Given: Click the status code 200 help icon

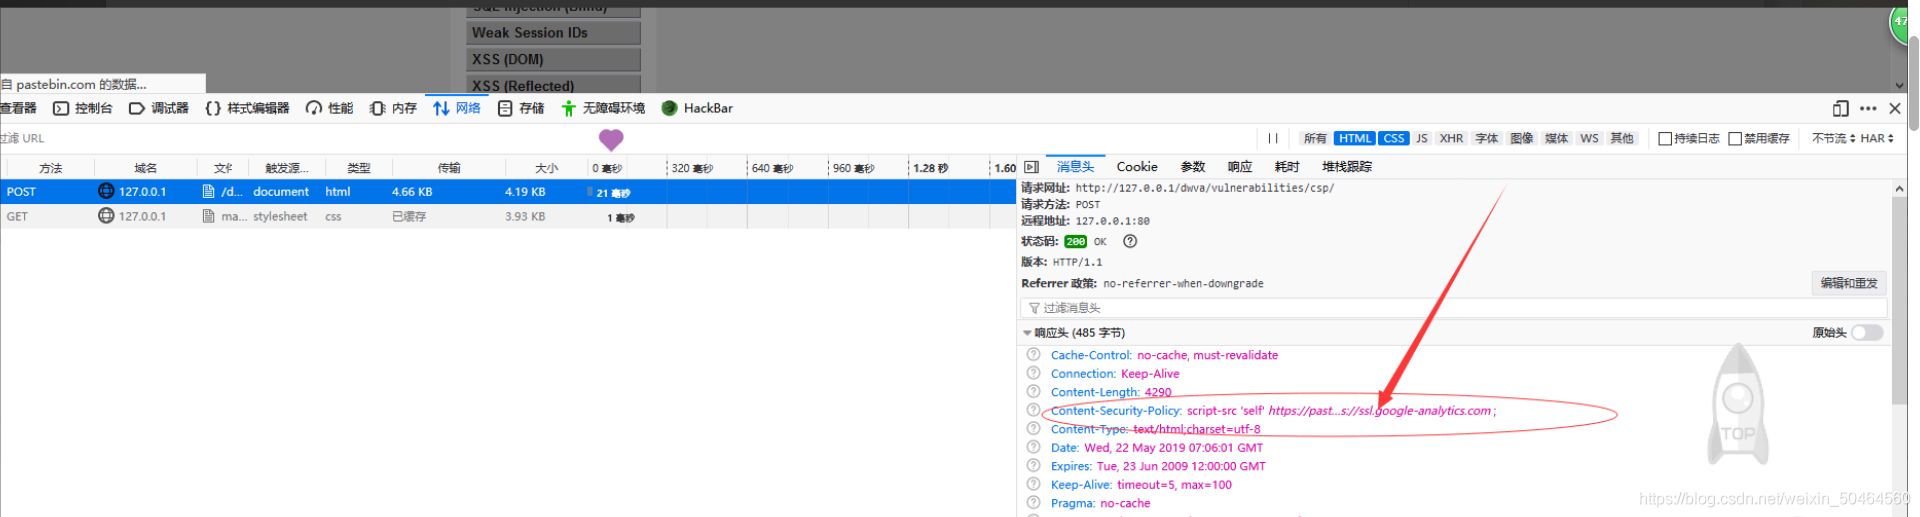Looking at the screenshot, I should click(1130, 241).
